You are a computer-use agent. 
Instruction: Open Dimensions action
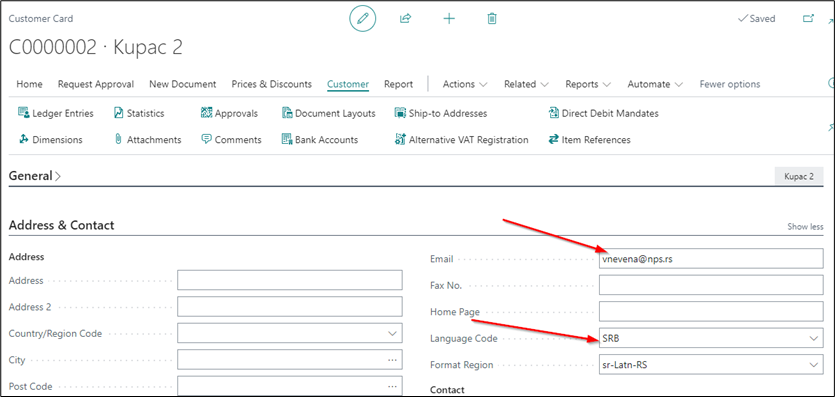coord(51,140)
